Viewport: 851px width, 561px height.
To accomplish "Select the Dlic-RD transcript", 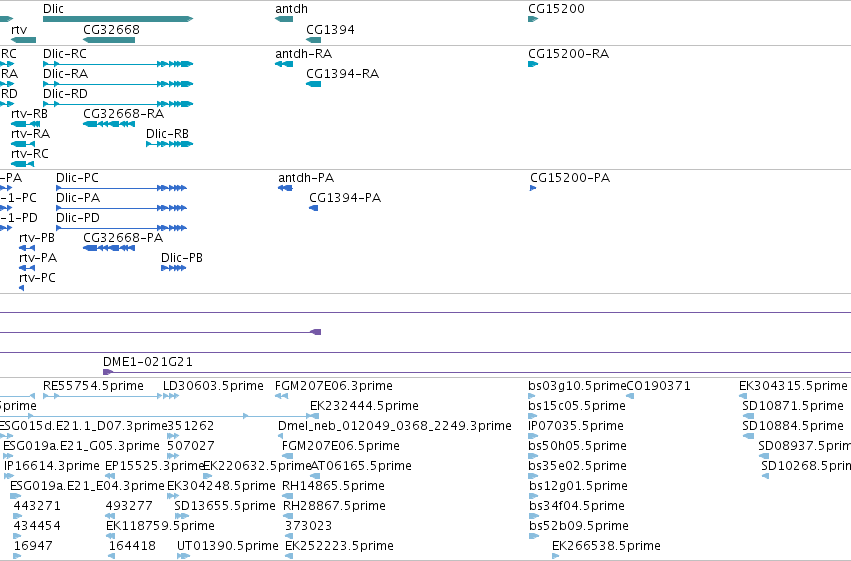I will click(118, 104).
